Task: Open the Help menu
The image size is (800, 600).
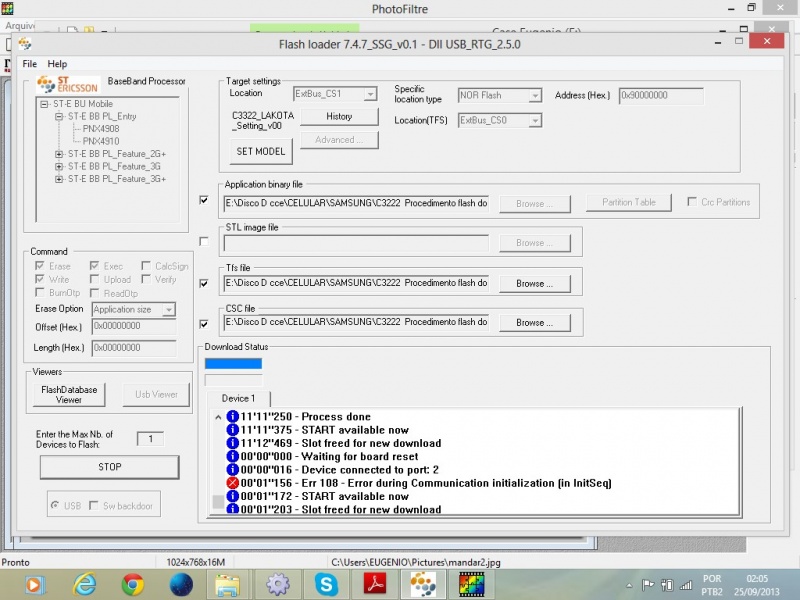Action: pyautogui.click(x=57, y=64)
